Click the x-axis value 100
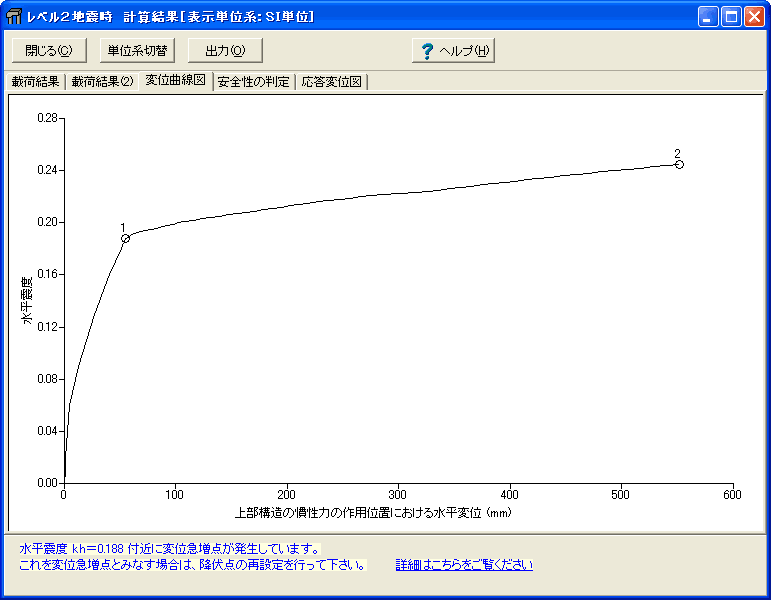The height and width of the screenshot is (600, 771). 175,495
